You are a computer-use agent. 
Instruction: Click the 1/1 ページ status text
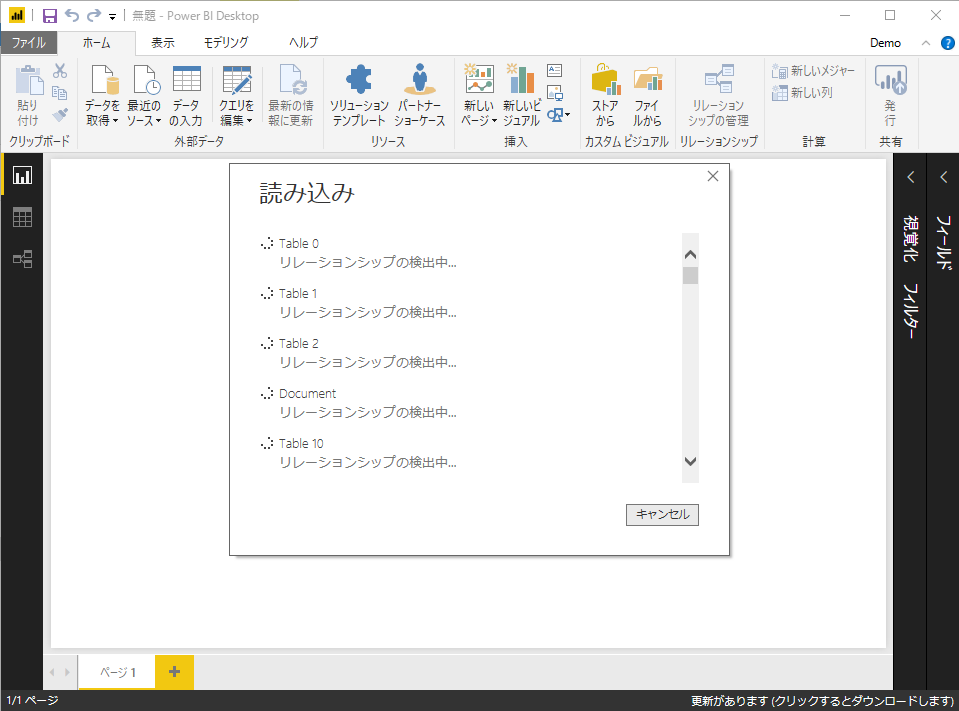32,701
